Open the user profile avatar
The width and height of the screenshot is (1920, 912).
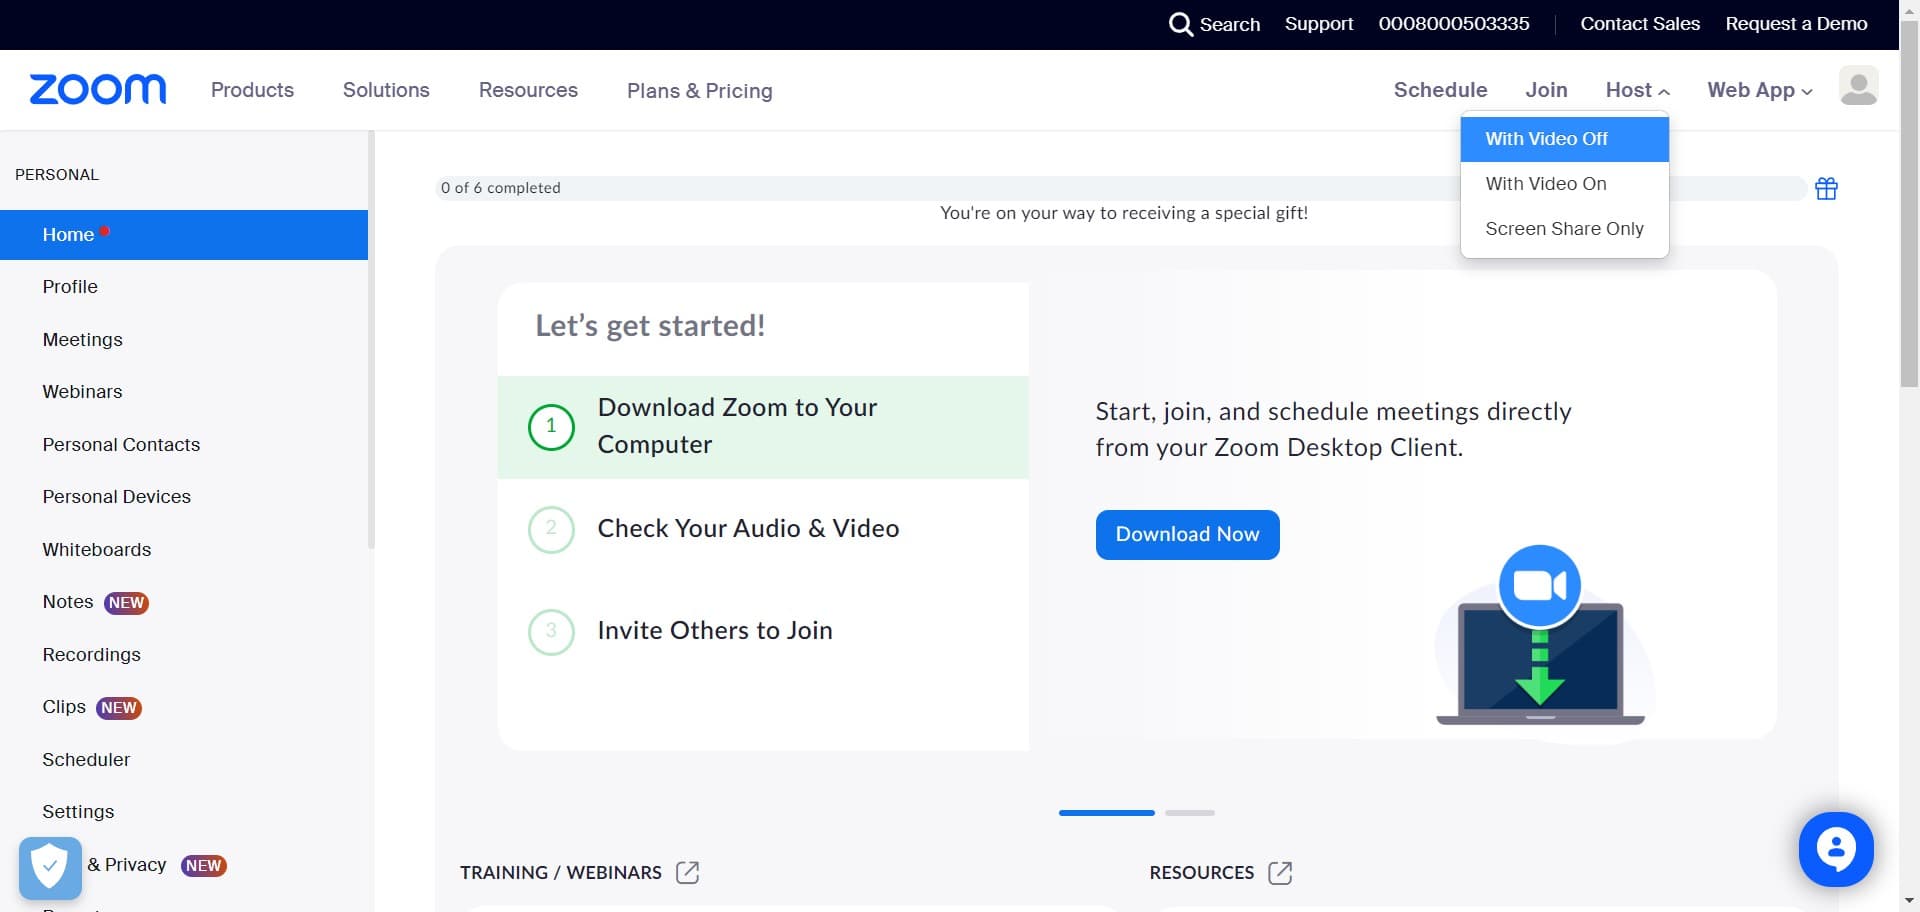[x=1858, y=87]
